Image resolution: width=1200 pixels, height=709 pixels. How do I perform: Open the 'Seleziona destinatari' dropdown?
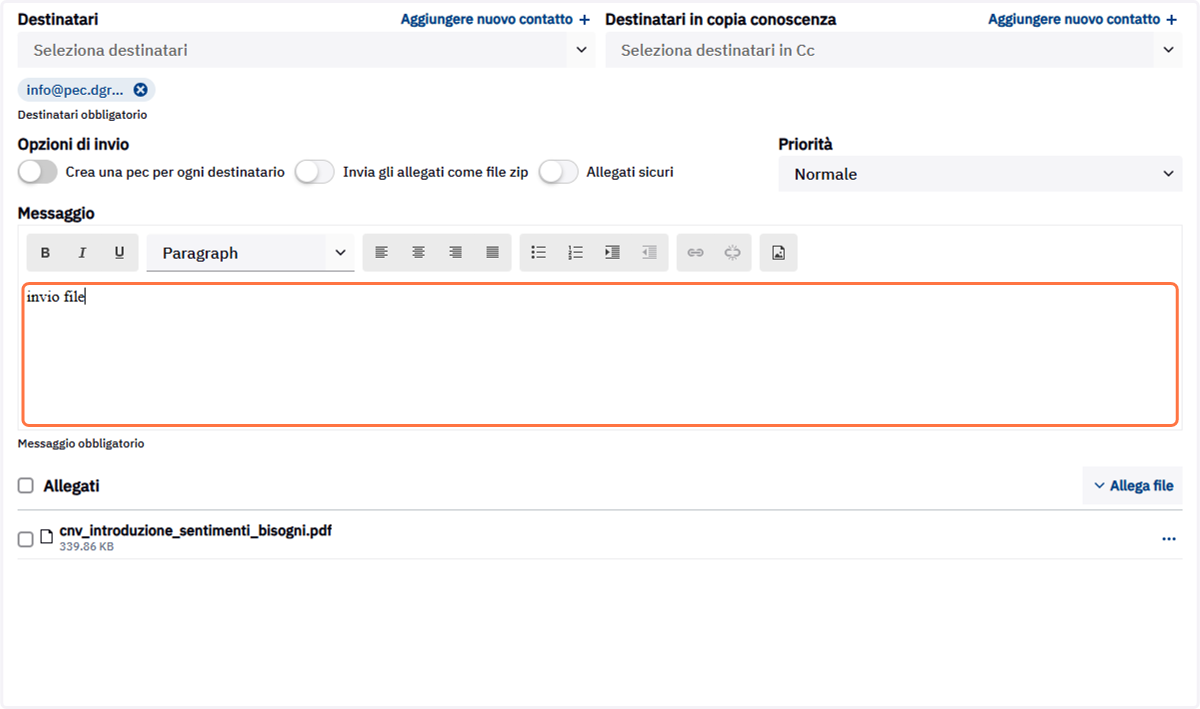click(306, 50)
